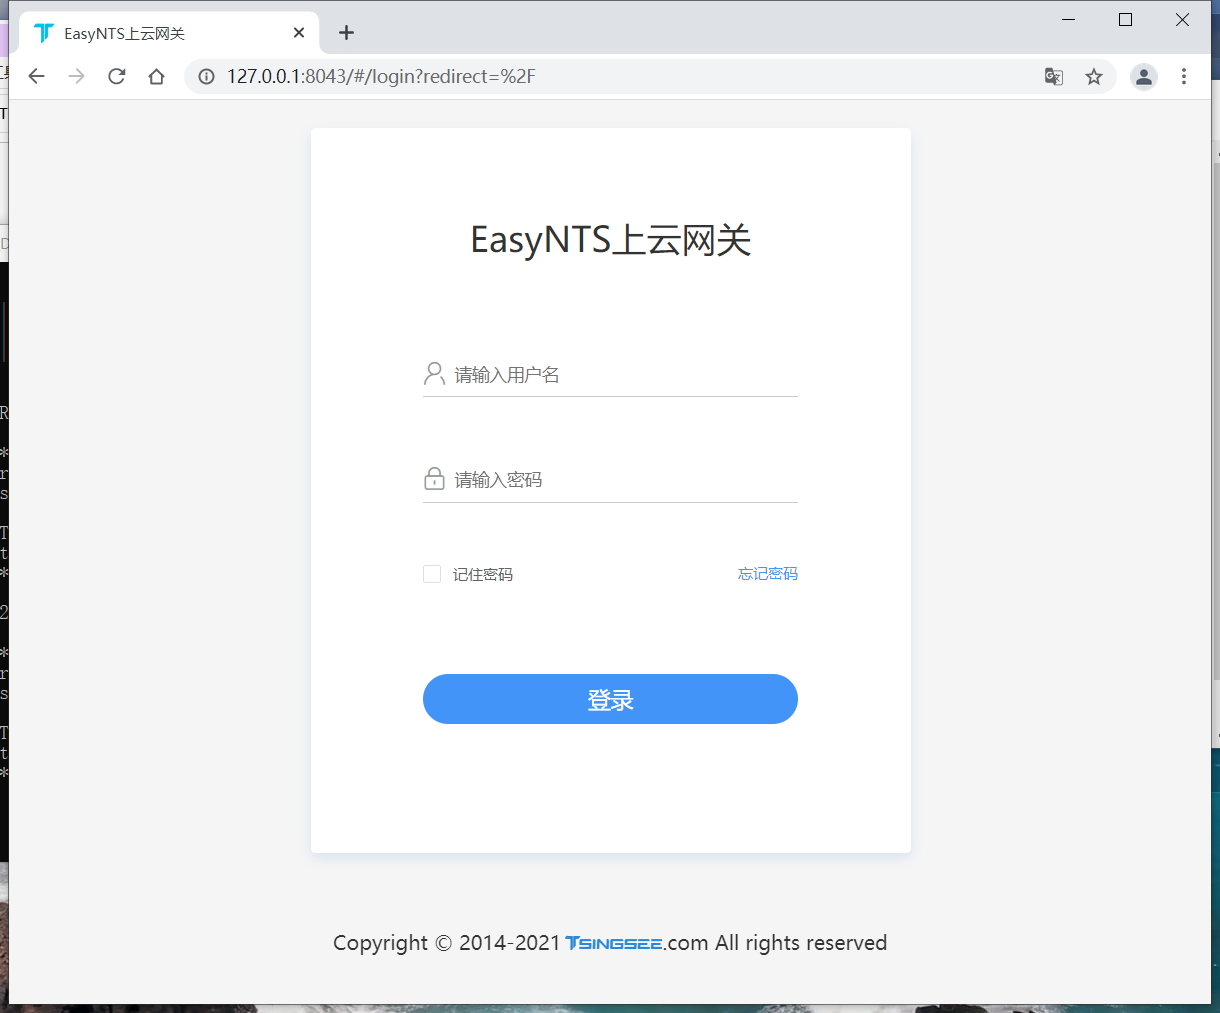Click the address bar URL

pyautogui.click(x=381, y=76)
